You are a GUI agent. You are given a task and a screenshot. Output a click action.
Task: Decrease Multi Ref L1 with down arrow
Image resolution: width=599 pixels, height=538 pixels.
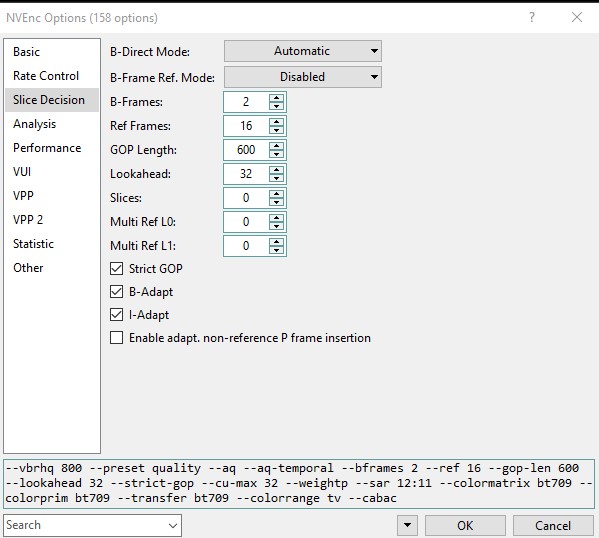(276, 250)
